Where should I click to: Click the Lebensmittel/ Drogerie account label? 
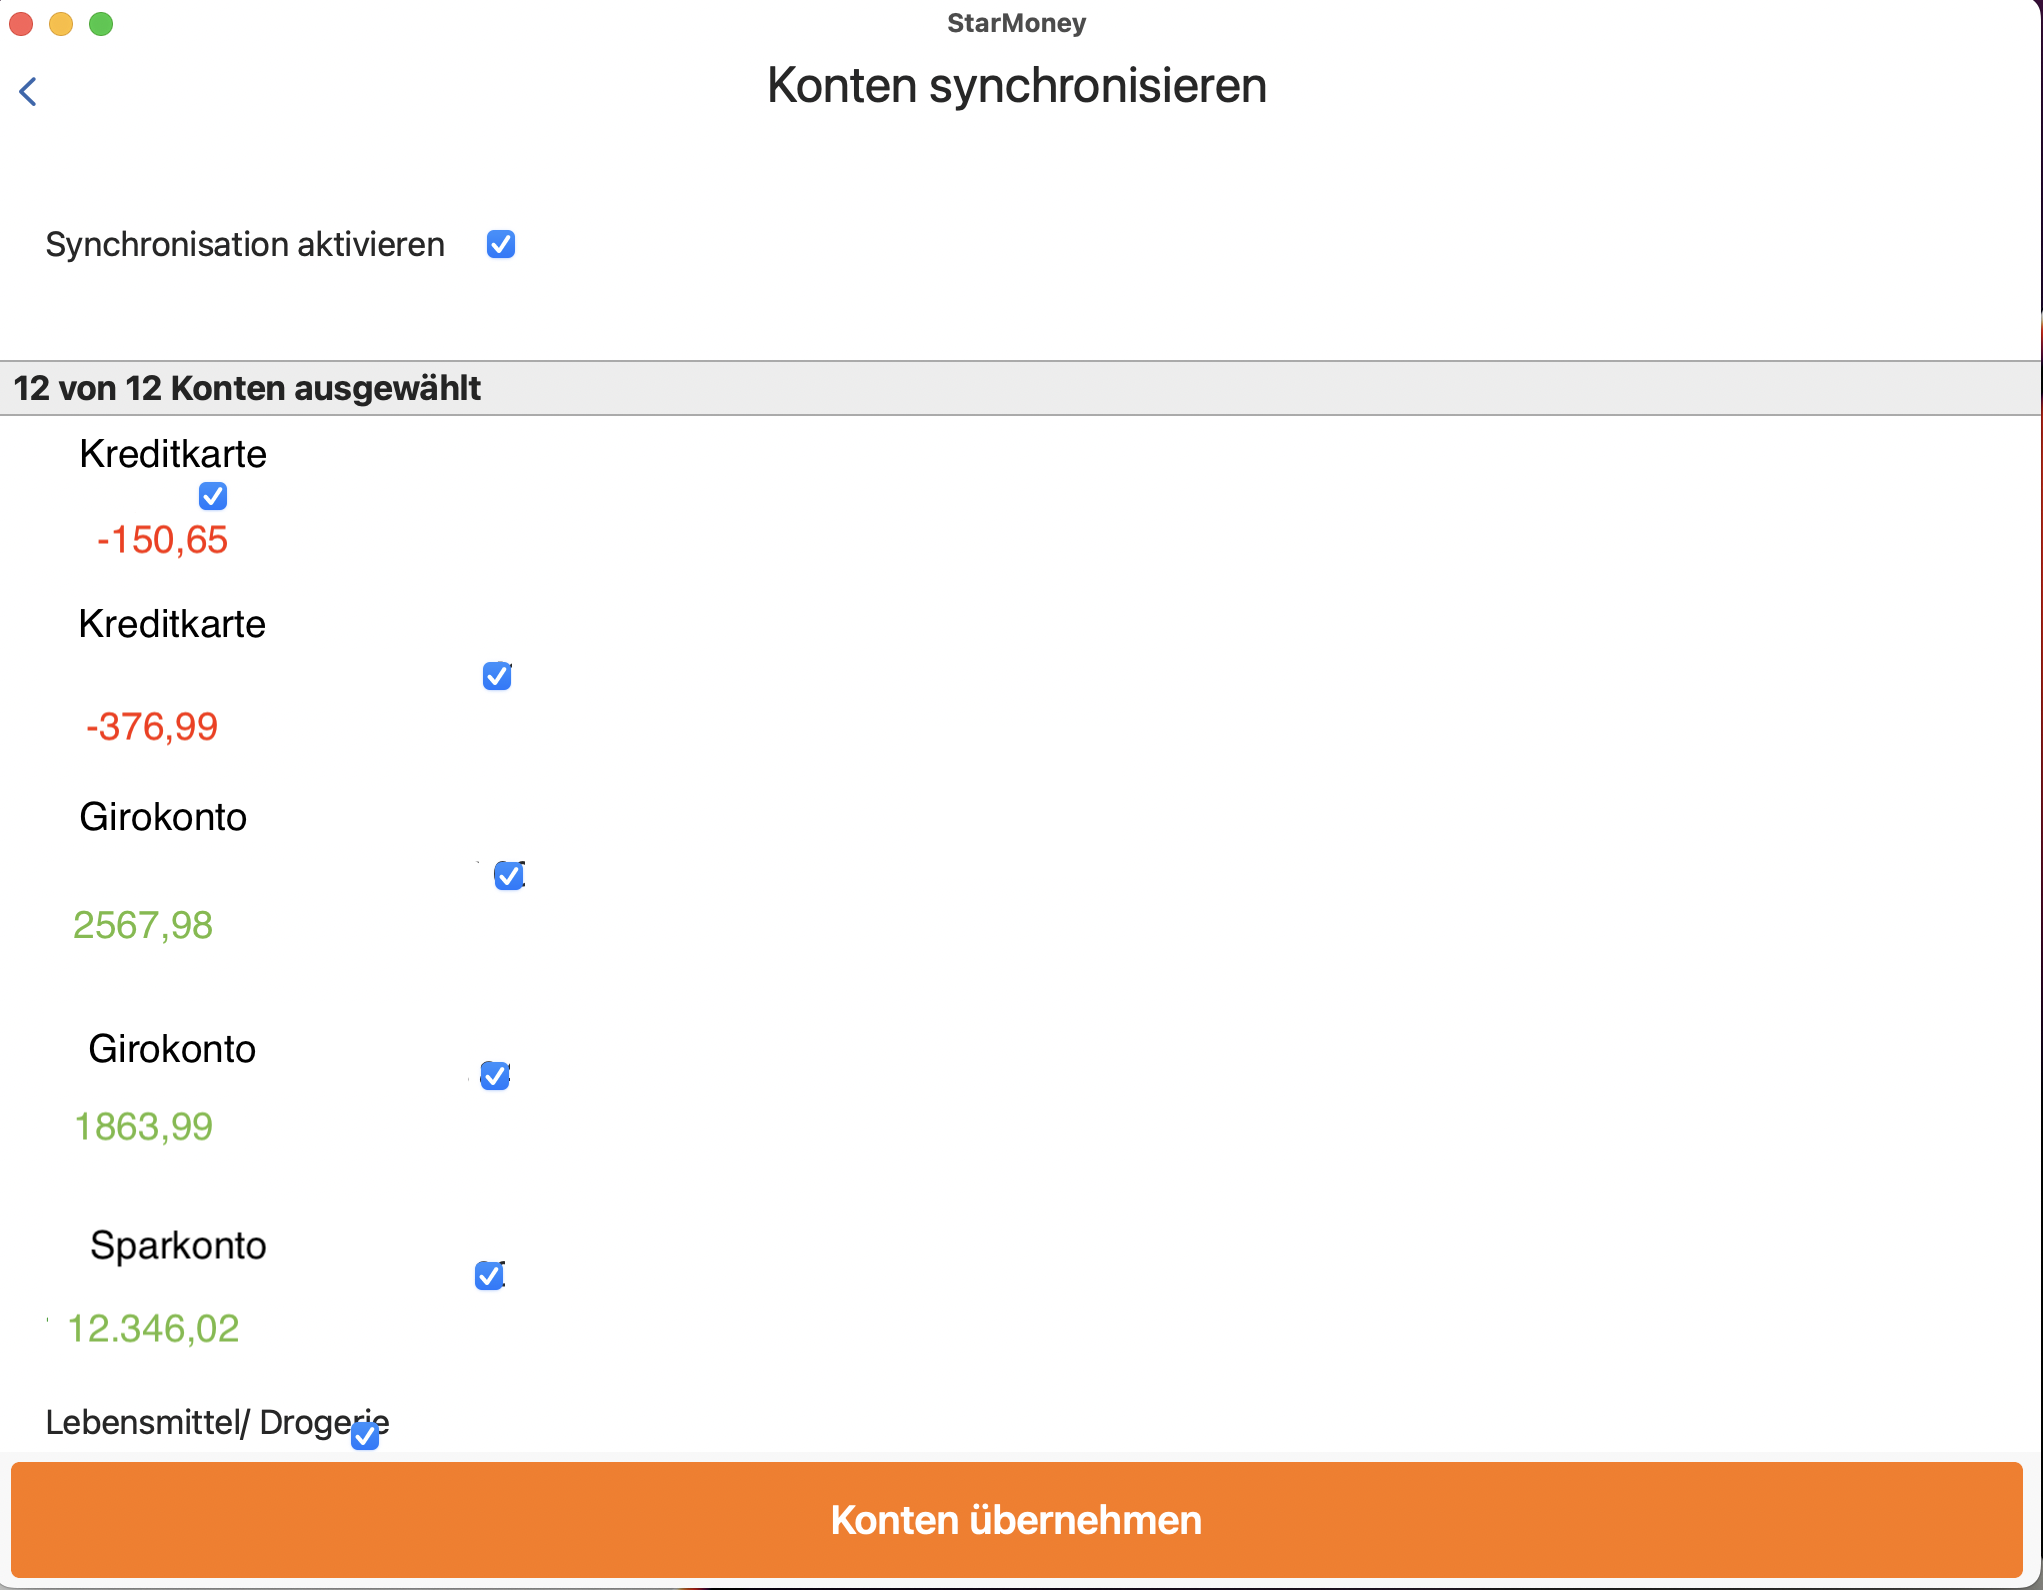(217, 1423)
